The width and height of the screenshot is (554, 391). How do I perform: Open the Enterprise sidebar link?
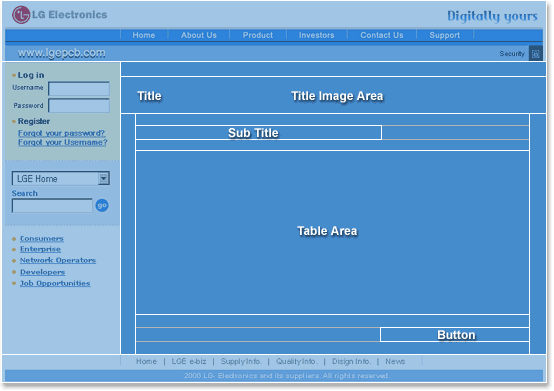coord(40,249)
